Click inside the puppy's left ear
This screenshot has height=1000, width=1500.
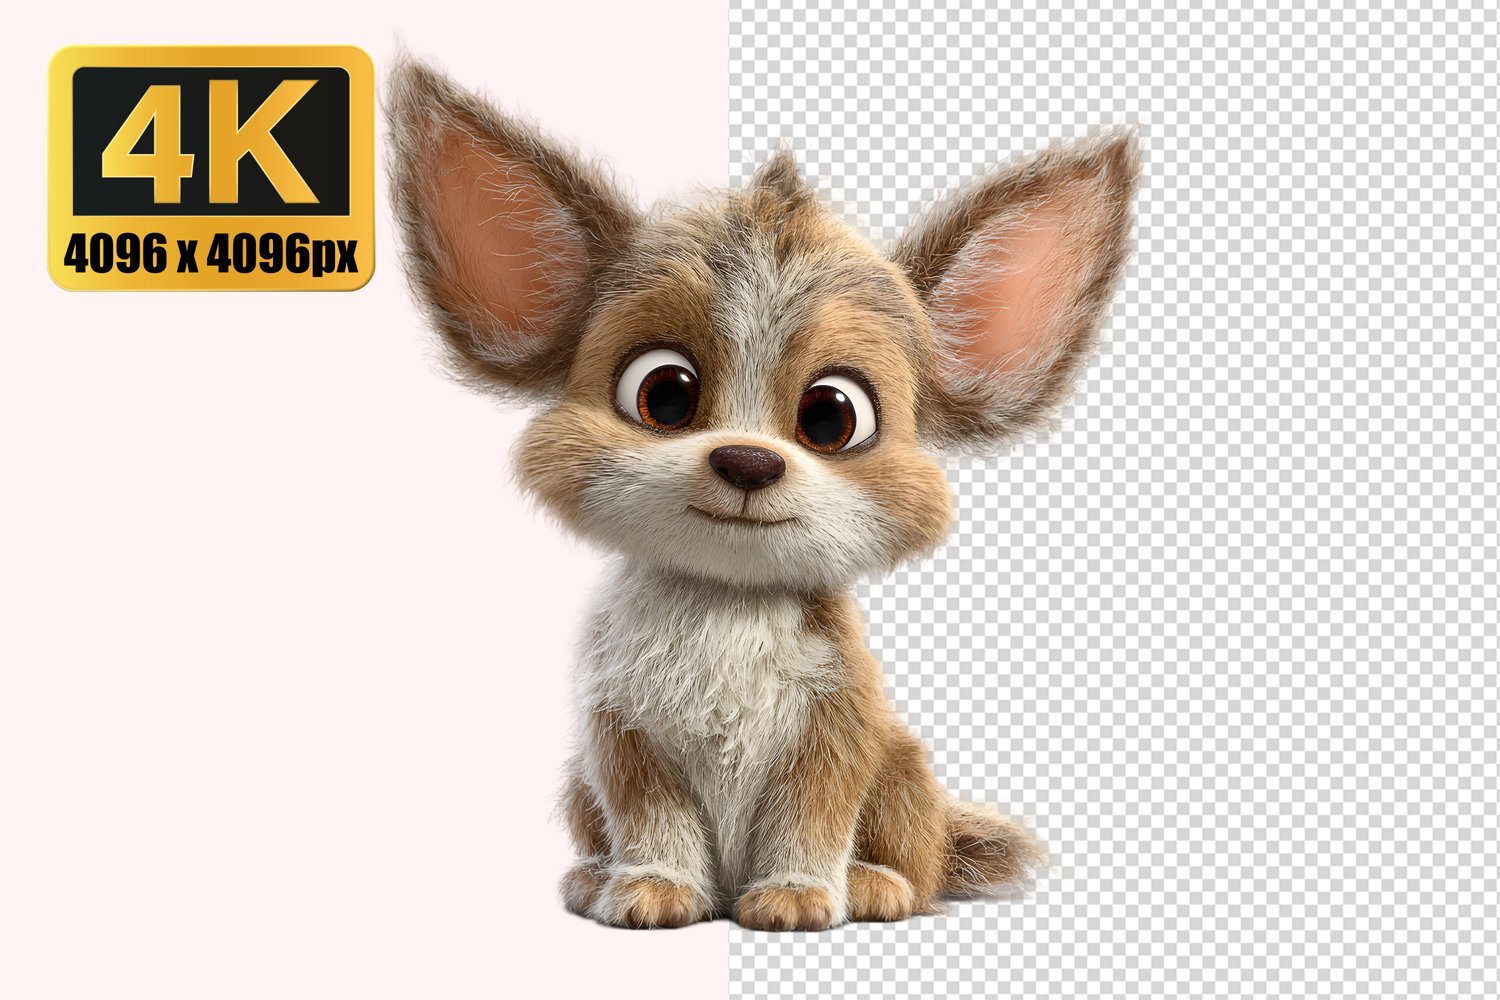[x=490, y=230]
